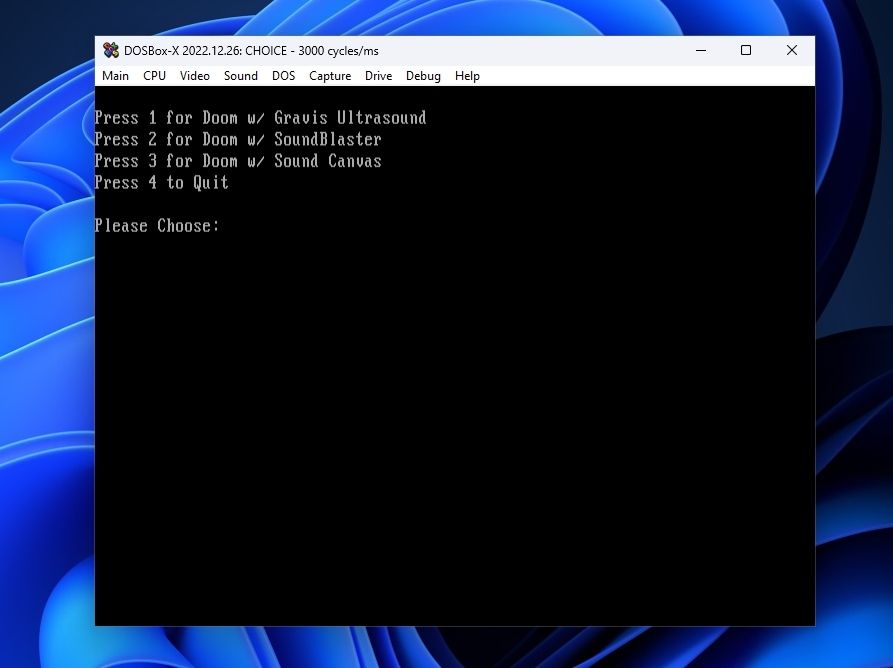Open the Sound menu
Image resolution: width=893 pixels, height=668 pixels.
tap(240, 76)
